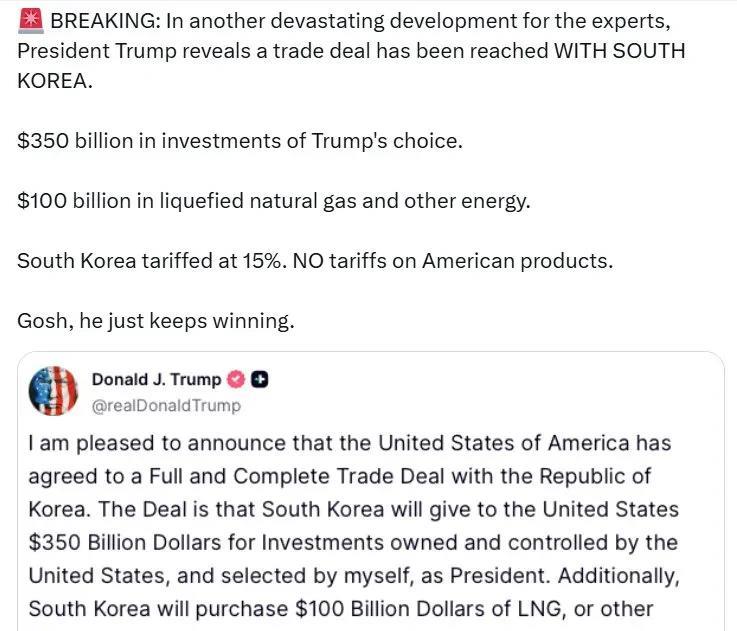
Task: Click the 'Gosh, he just keeps winning' line
Action: click(156, 321)
